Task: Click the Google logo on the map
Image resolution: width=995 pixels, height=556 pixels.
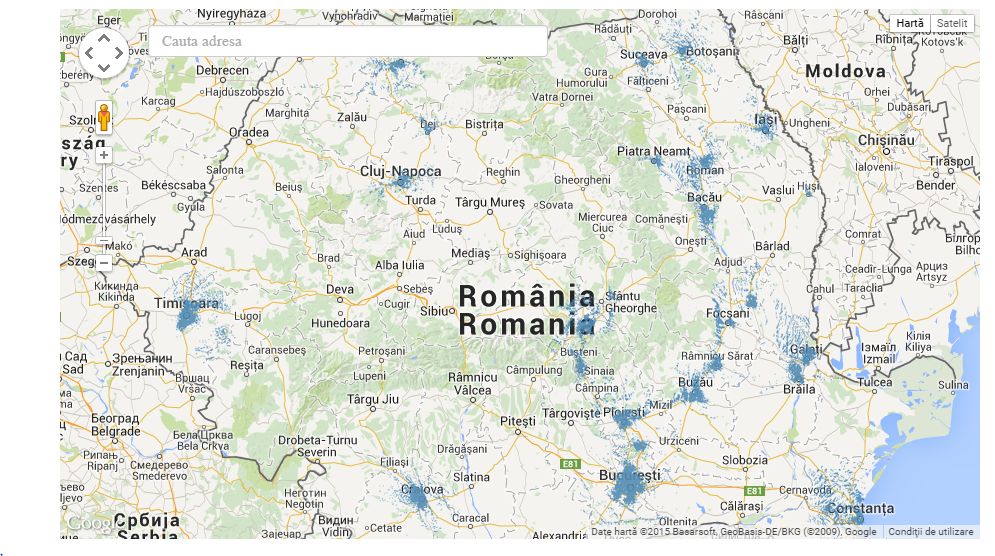Action: tap(88, 524)
